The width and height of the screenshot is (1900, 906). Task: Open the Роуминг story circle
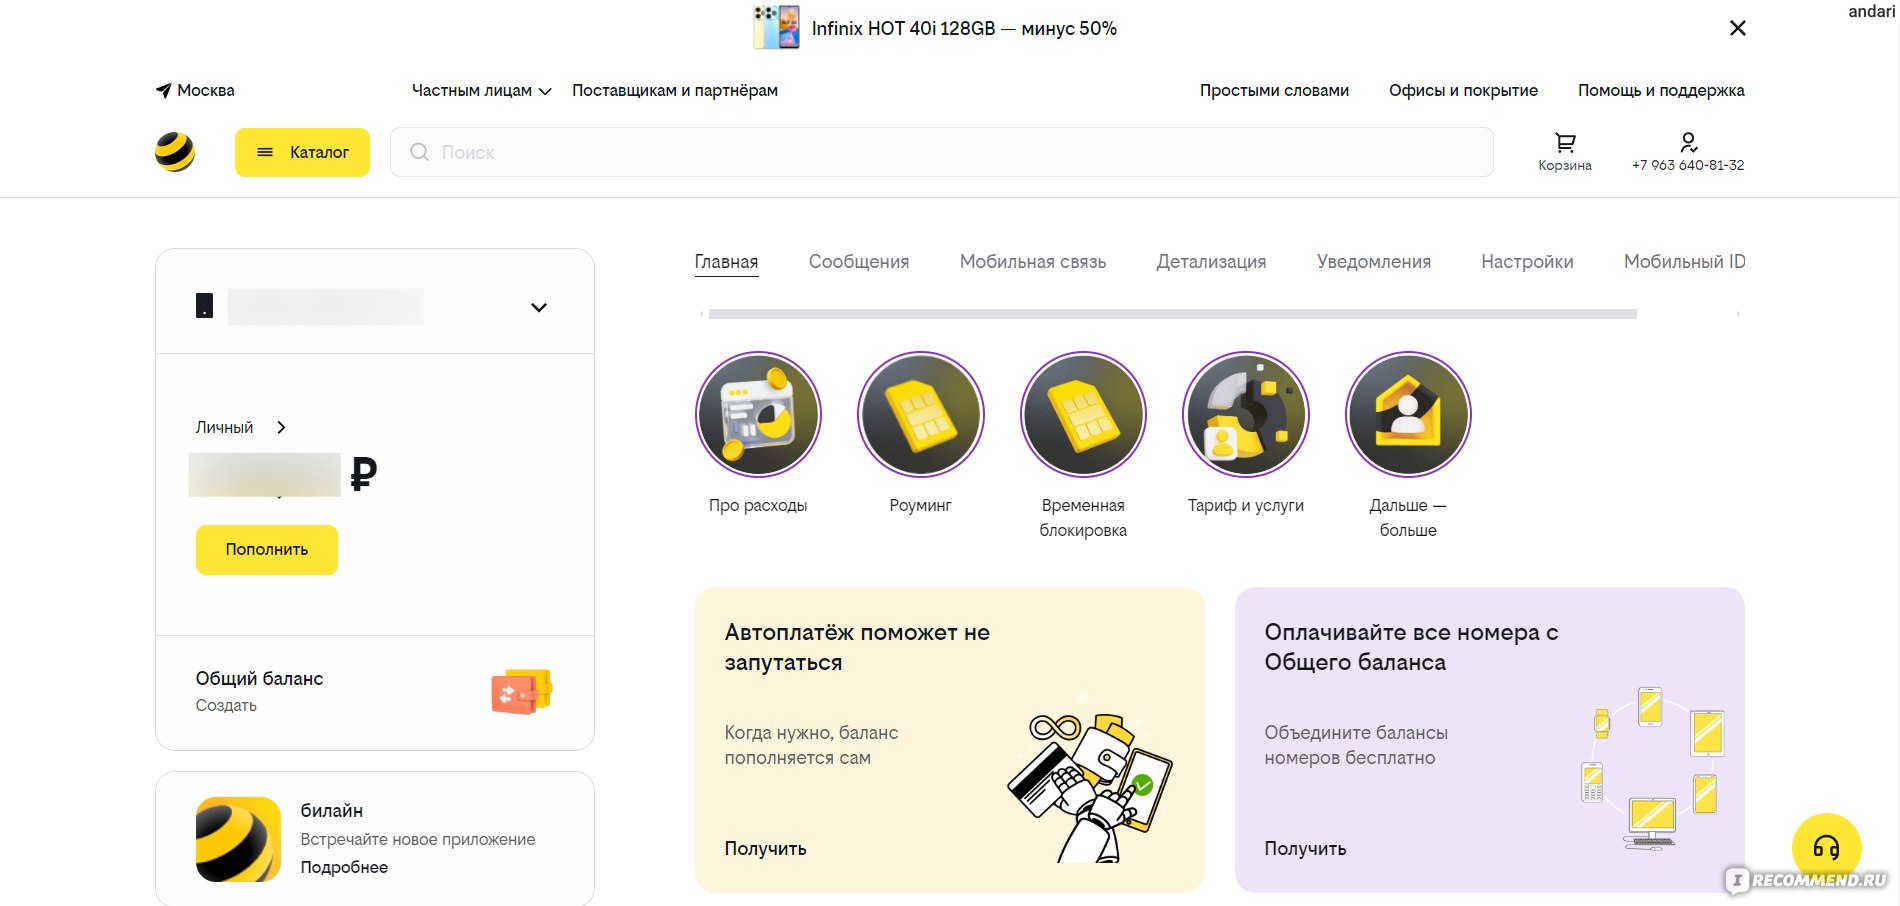[x=920, y=414]
